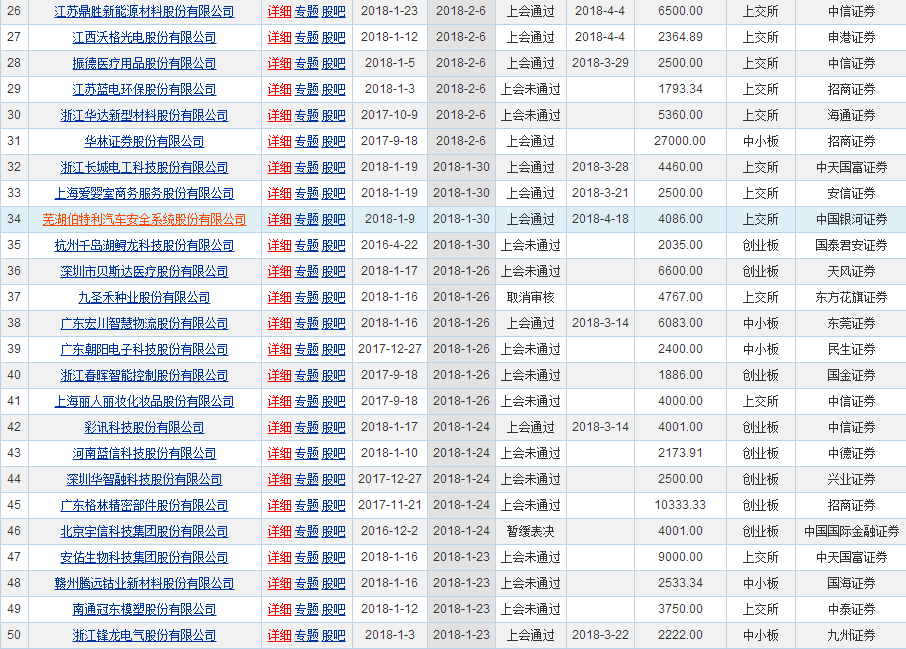Viewport: 906px width, 649px height.
Task: Click 股吧 for 北京宇信科技 row
Action: [x=333, y=532]
